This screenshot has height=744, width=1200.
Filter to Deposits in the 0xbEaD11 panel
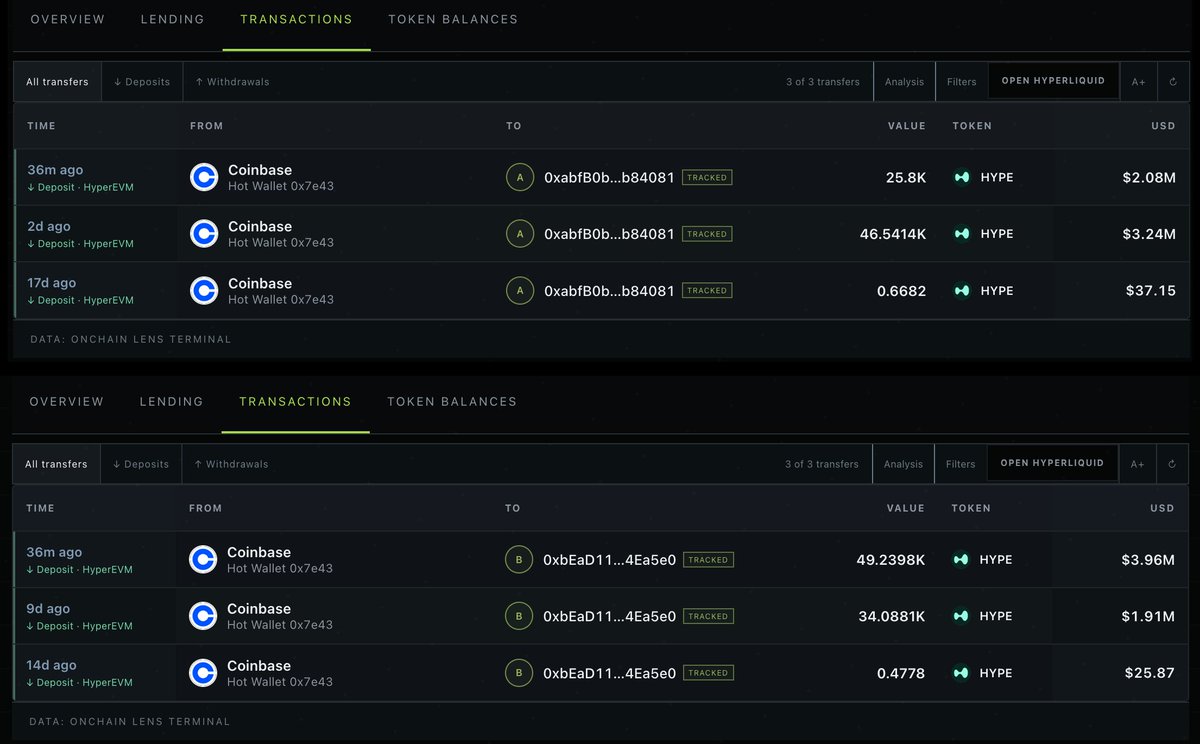coord(141,464)
